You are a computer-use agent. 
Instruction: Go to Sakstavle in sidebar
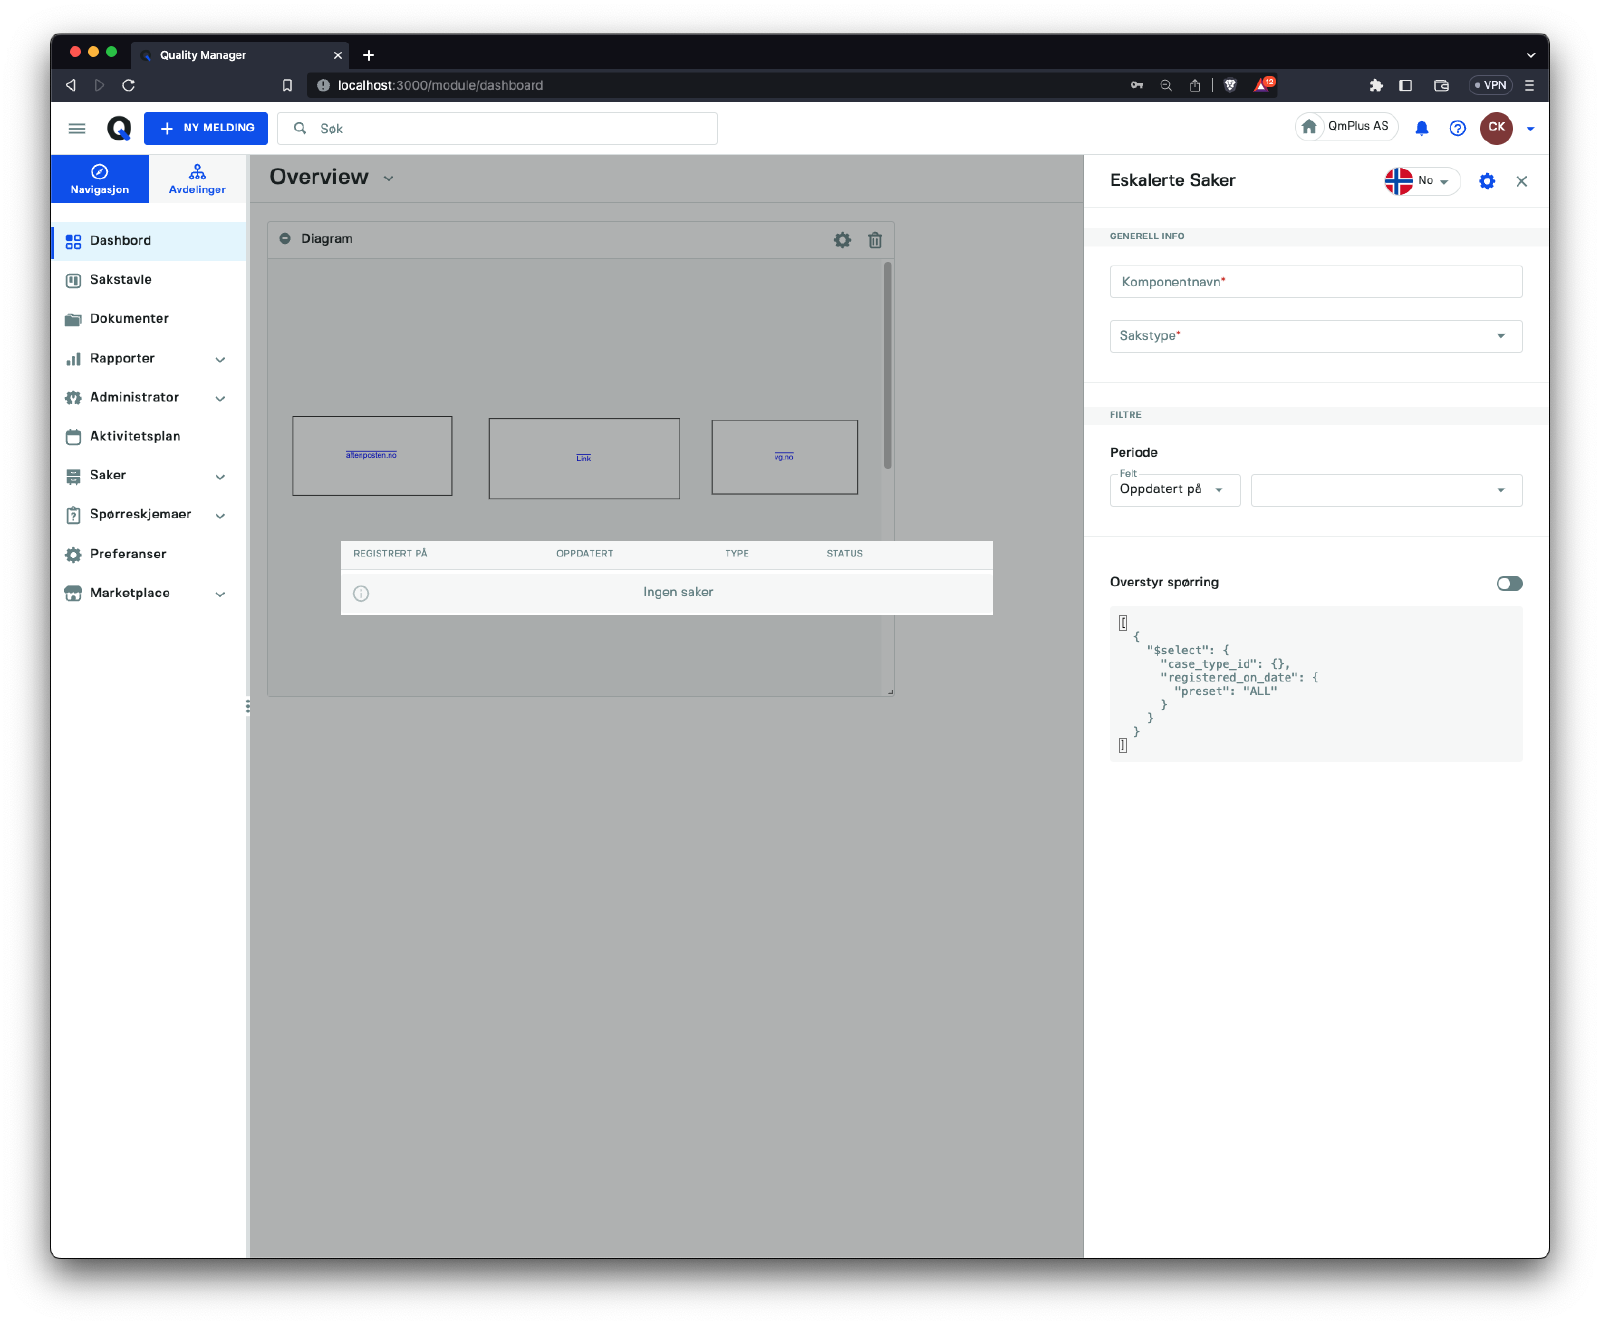coord(121,280)
